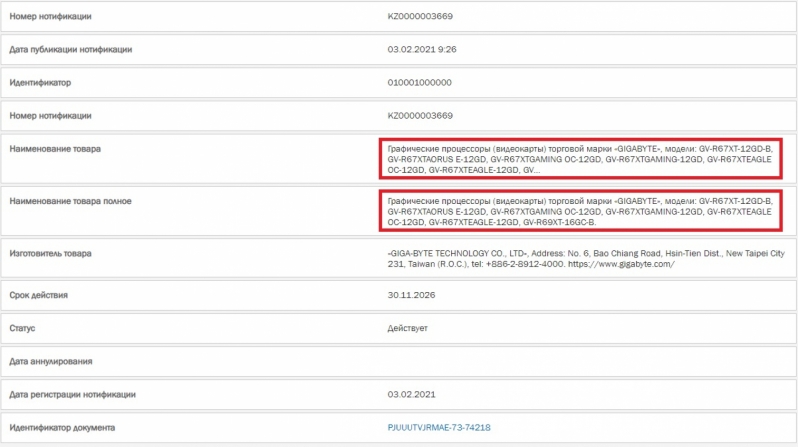
Task: Click the 'Дата регистрации нотификации' label
Action: pyautogui.click(x=72, y=395)
